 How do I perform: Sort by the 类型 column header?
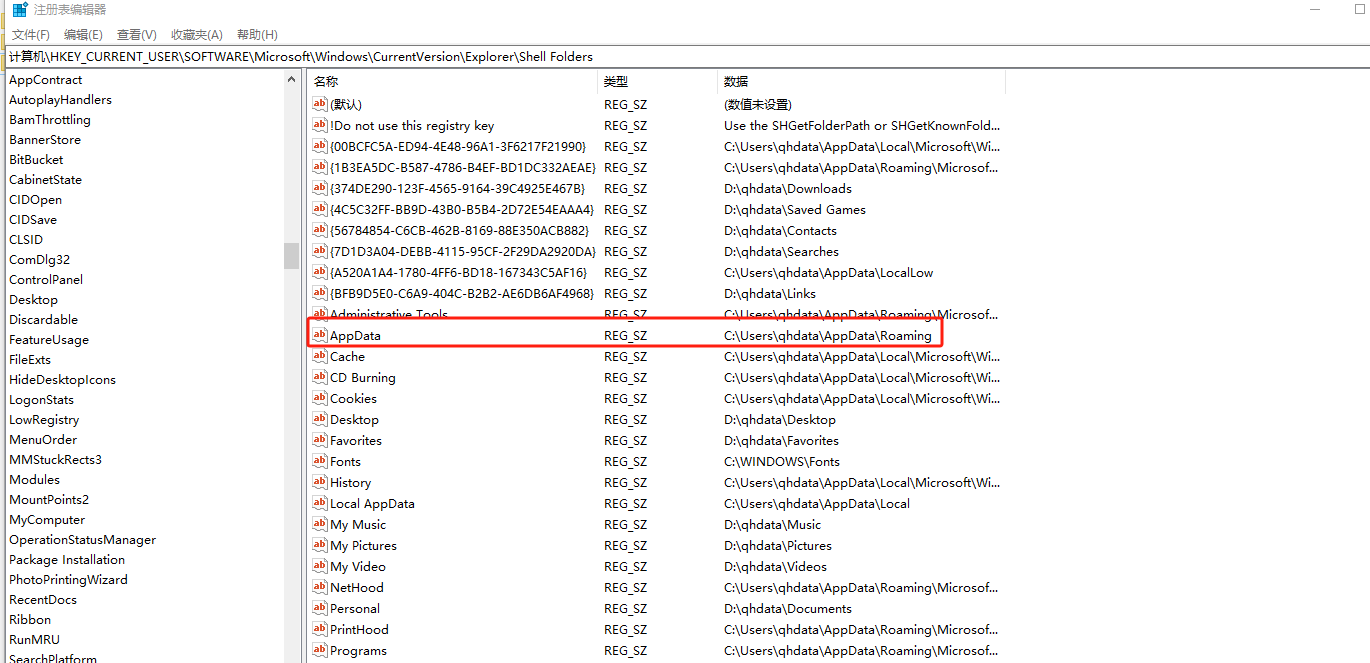pos(658,81)
